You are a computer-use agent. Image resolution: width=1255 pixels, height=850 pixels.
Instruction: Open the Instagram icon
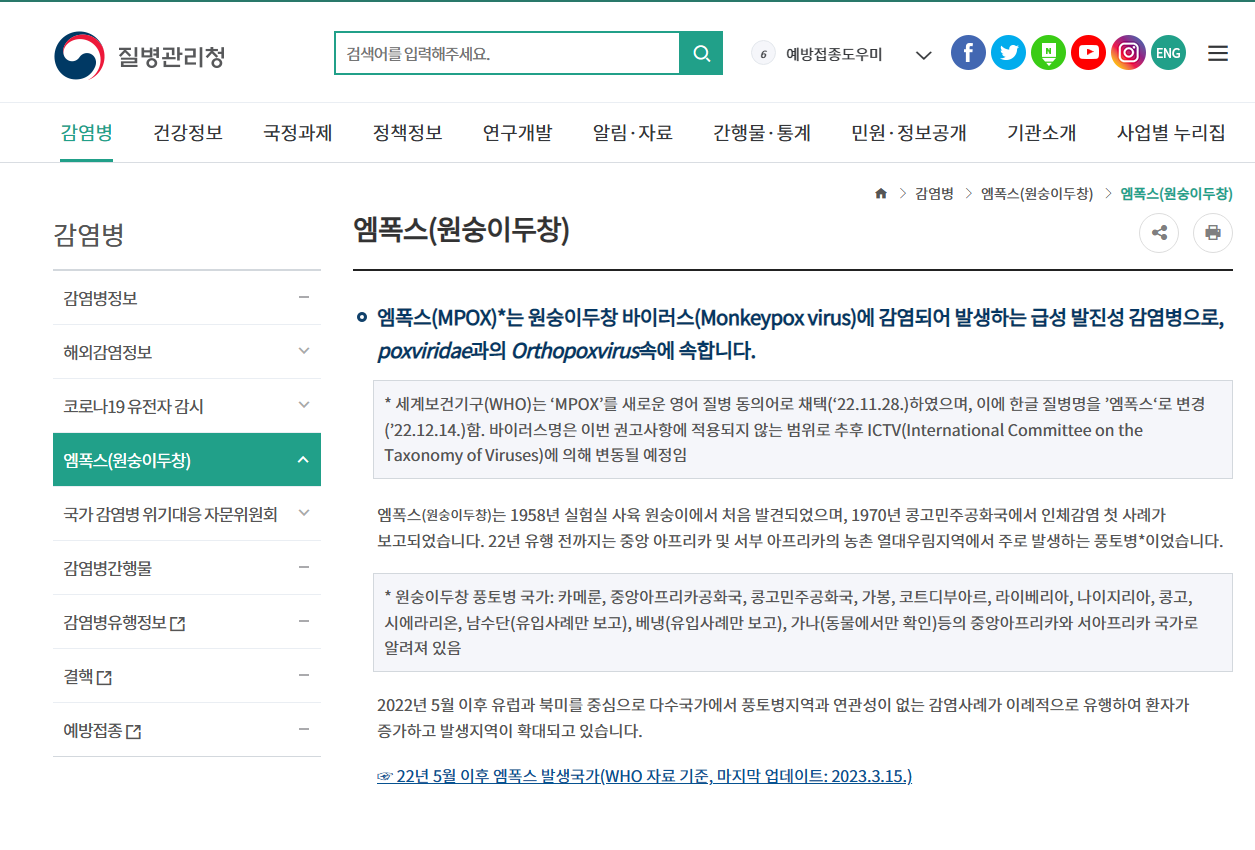click(x=1128, y=52)
